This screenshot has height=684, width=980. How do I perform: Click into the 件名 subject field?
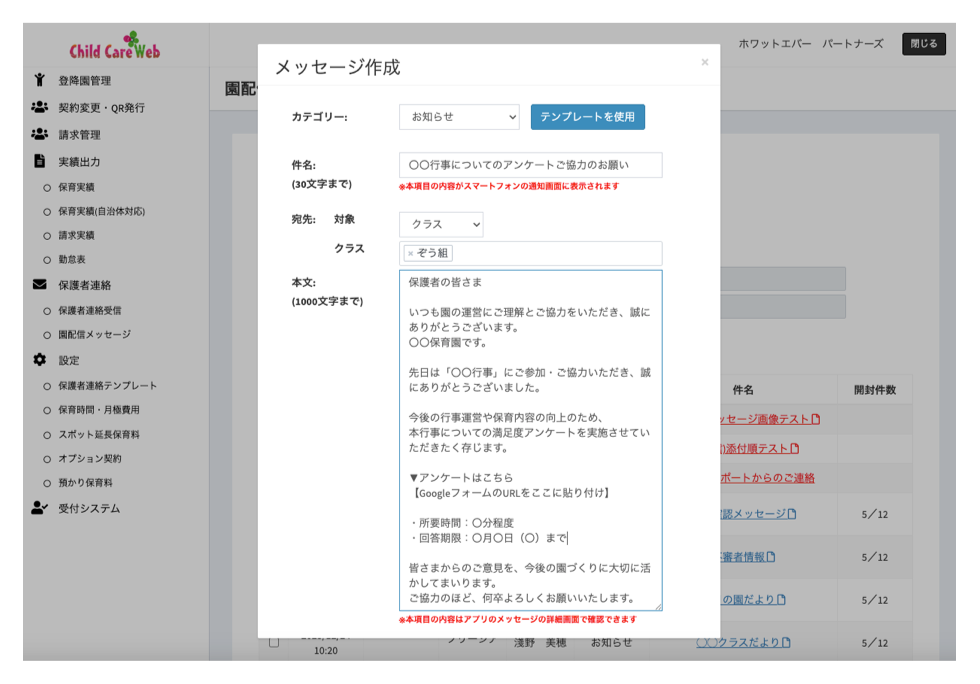click(x=530, y=165)
